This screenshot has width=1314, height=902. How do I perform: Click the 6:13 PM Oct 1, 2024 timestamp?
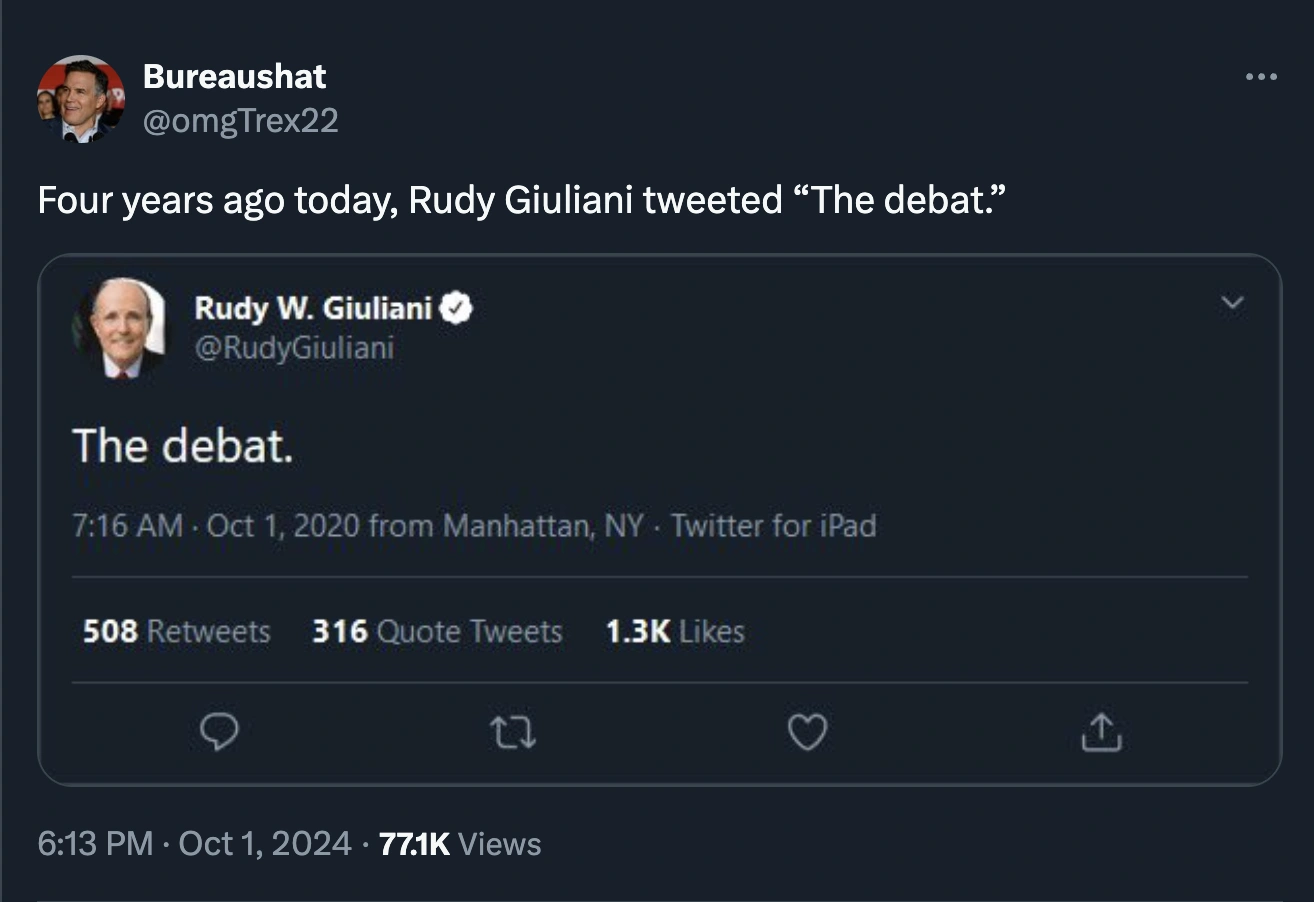[x=195, y=844]
